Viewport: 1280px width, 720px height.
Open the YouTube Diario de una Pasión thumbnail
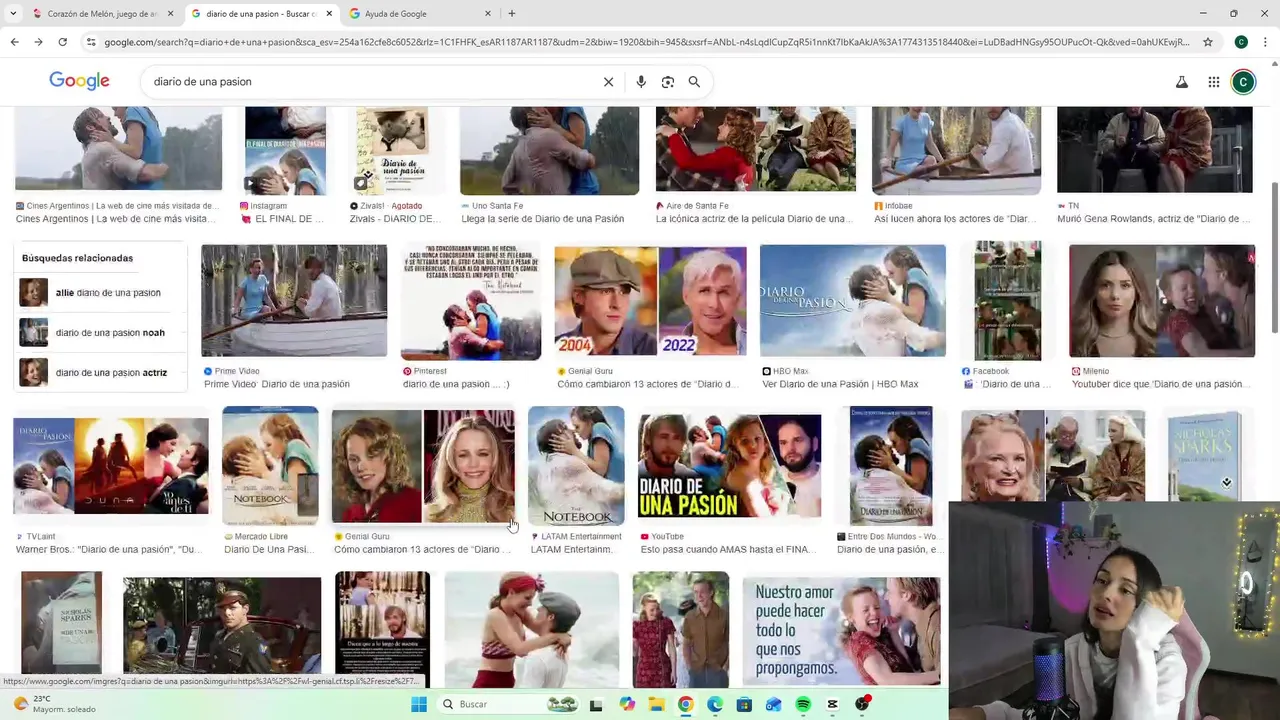(730, 466)
